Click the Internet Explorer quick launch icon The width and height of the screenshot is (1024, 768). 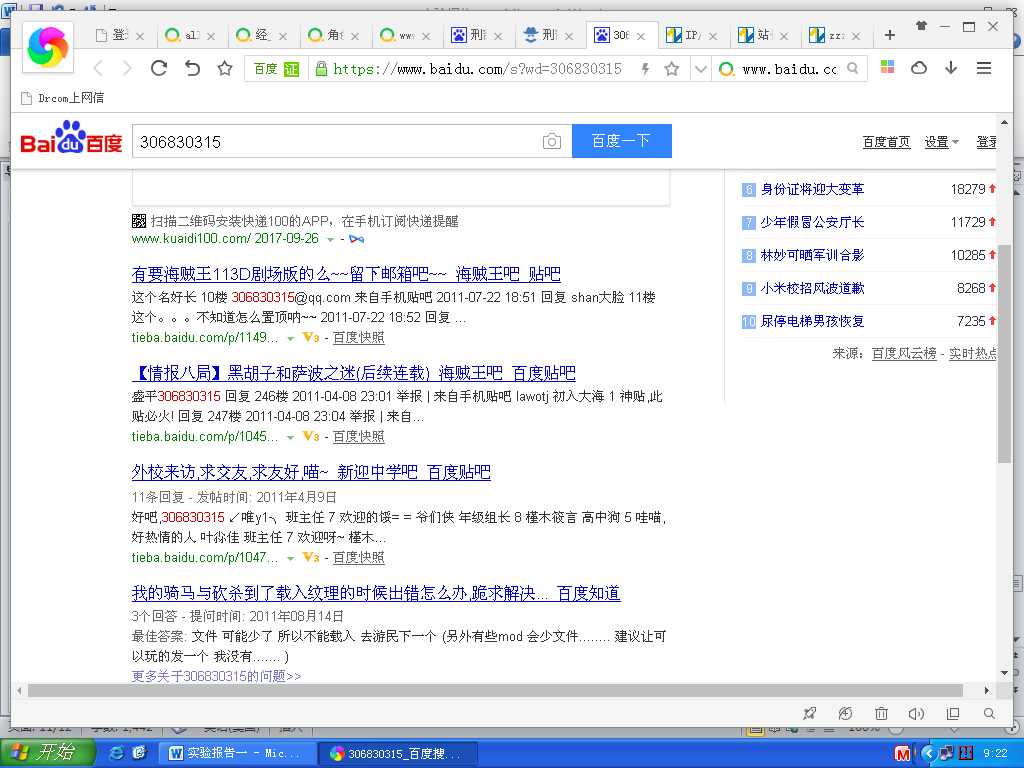(x=117, y=753)
